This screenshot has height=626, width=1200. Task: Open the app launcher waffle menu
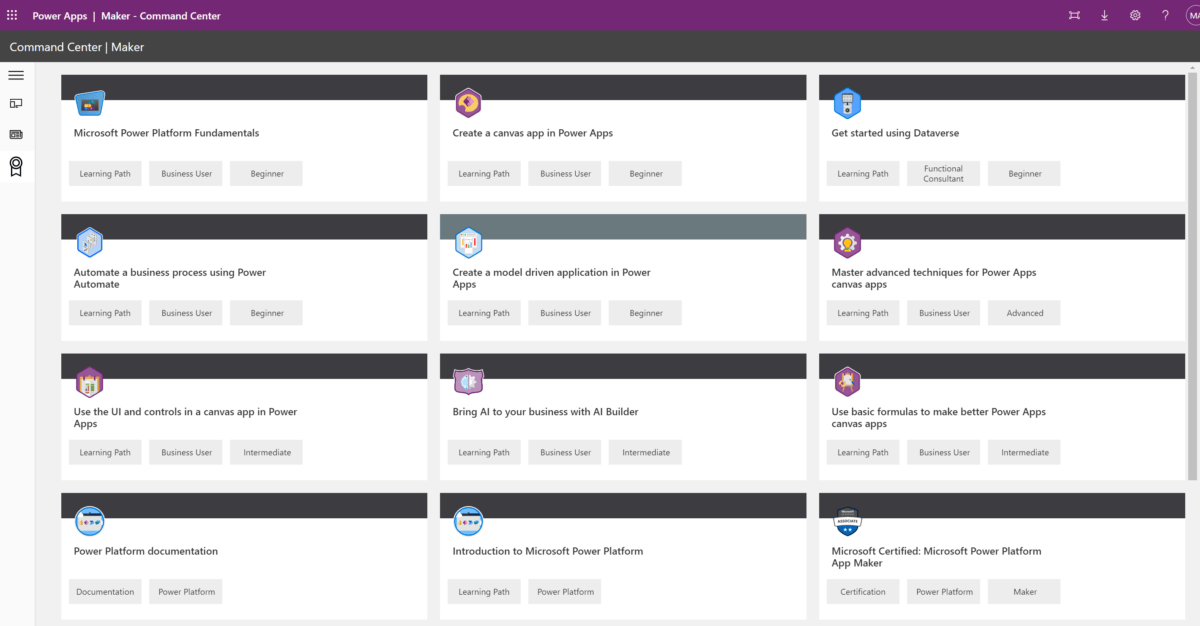[x=11, y=15]
